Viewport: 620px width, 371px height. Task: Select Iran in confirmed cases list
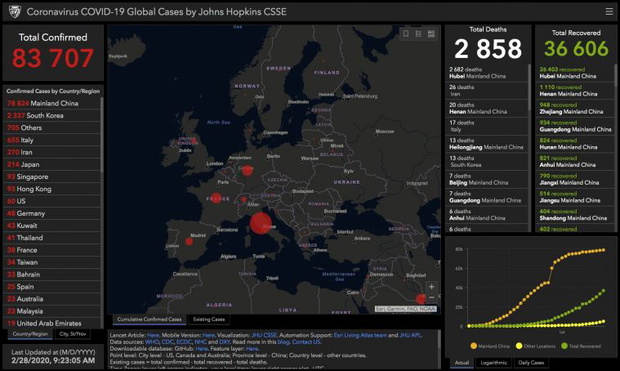coord(52,152)
